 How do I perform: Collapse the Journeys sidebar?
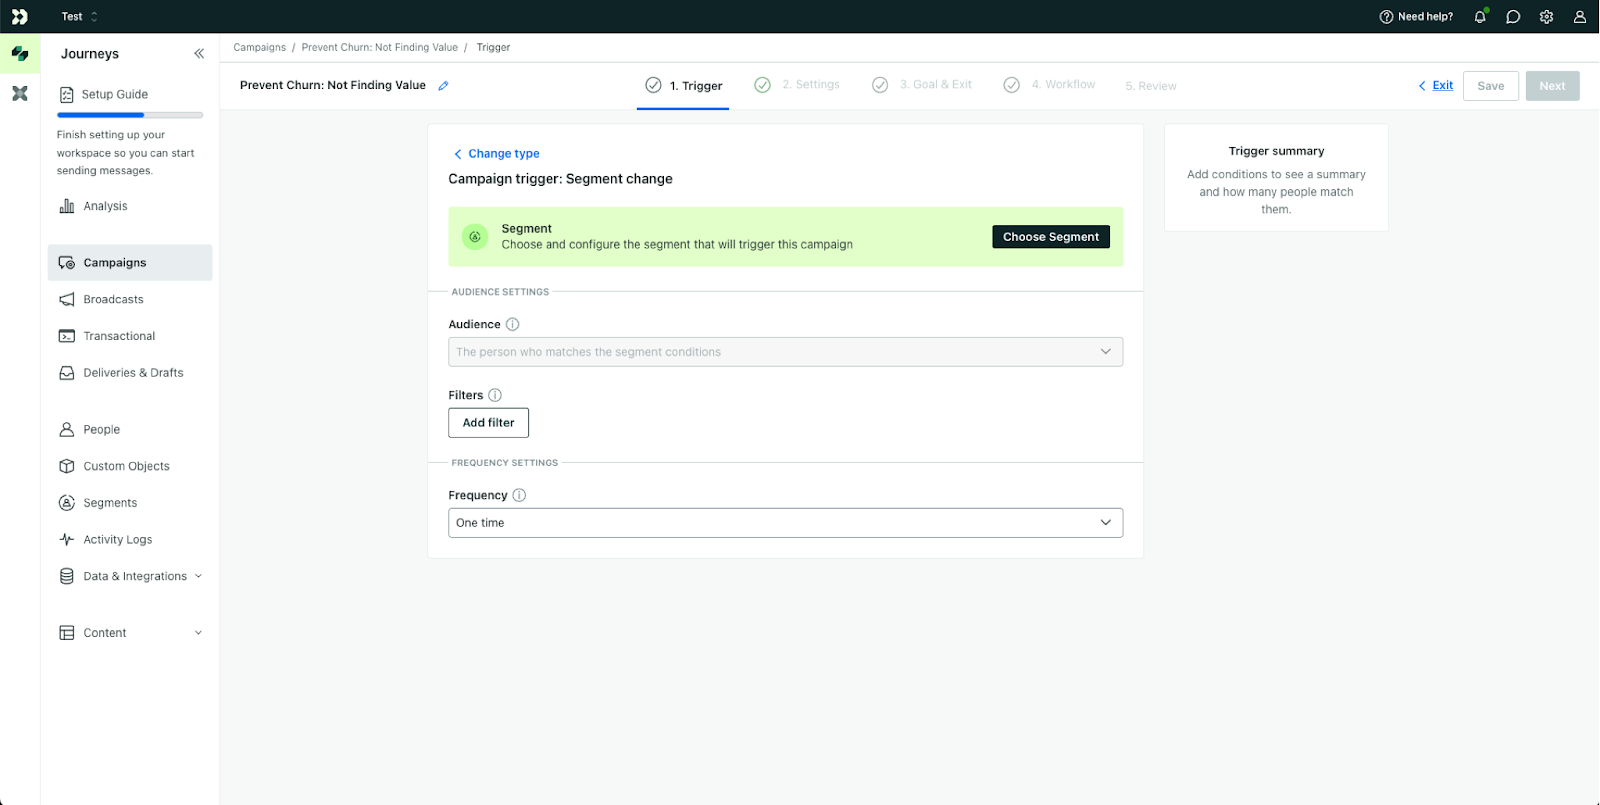pyautogui.click(x=199, y=54)
